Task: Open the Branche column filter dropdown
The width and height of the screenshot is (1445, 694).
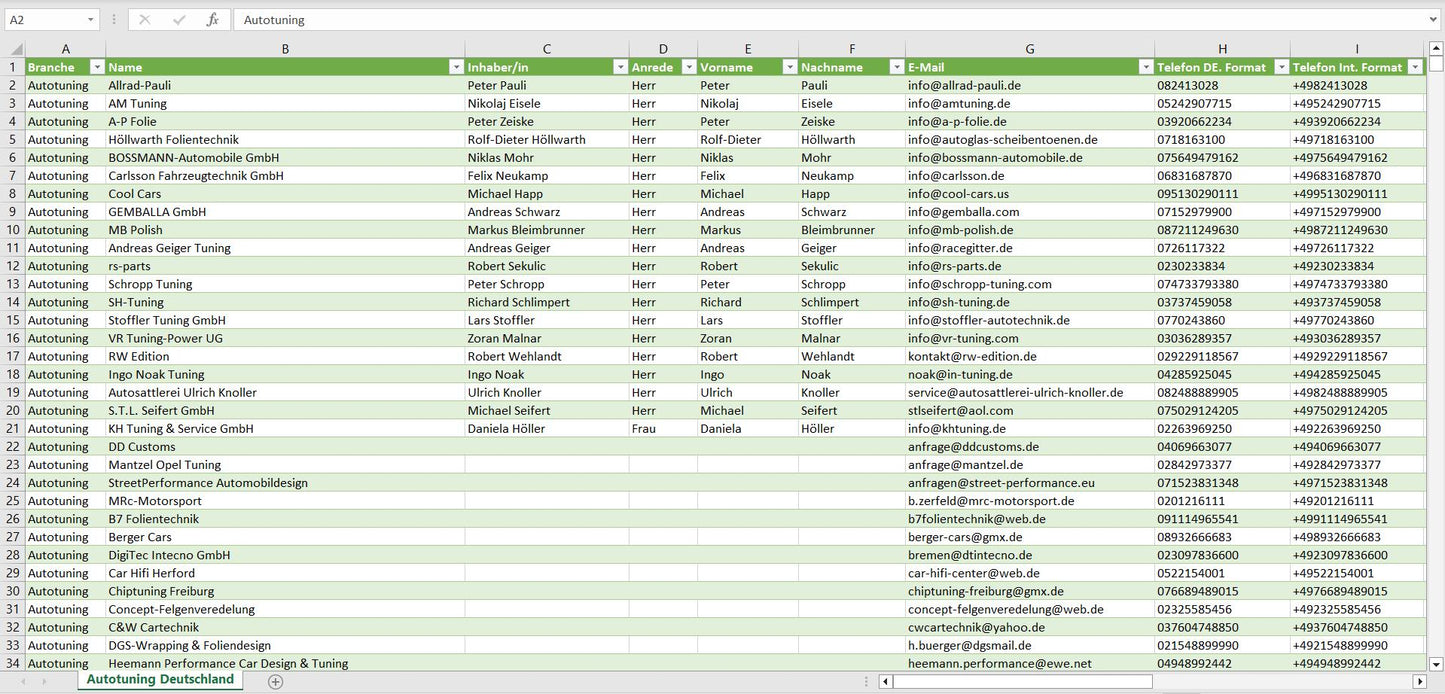Action: [x=97, y=67]
